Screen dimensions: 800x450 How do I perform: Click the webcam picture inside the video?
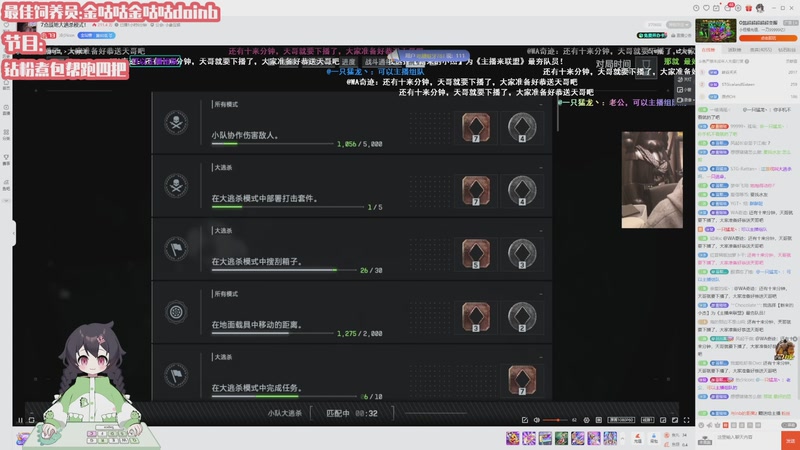pos(652,180)
